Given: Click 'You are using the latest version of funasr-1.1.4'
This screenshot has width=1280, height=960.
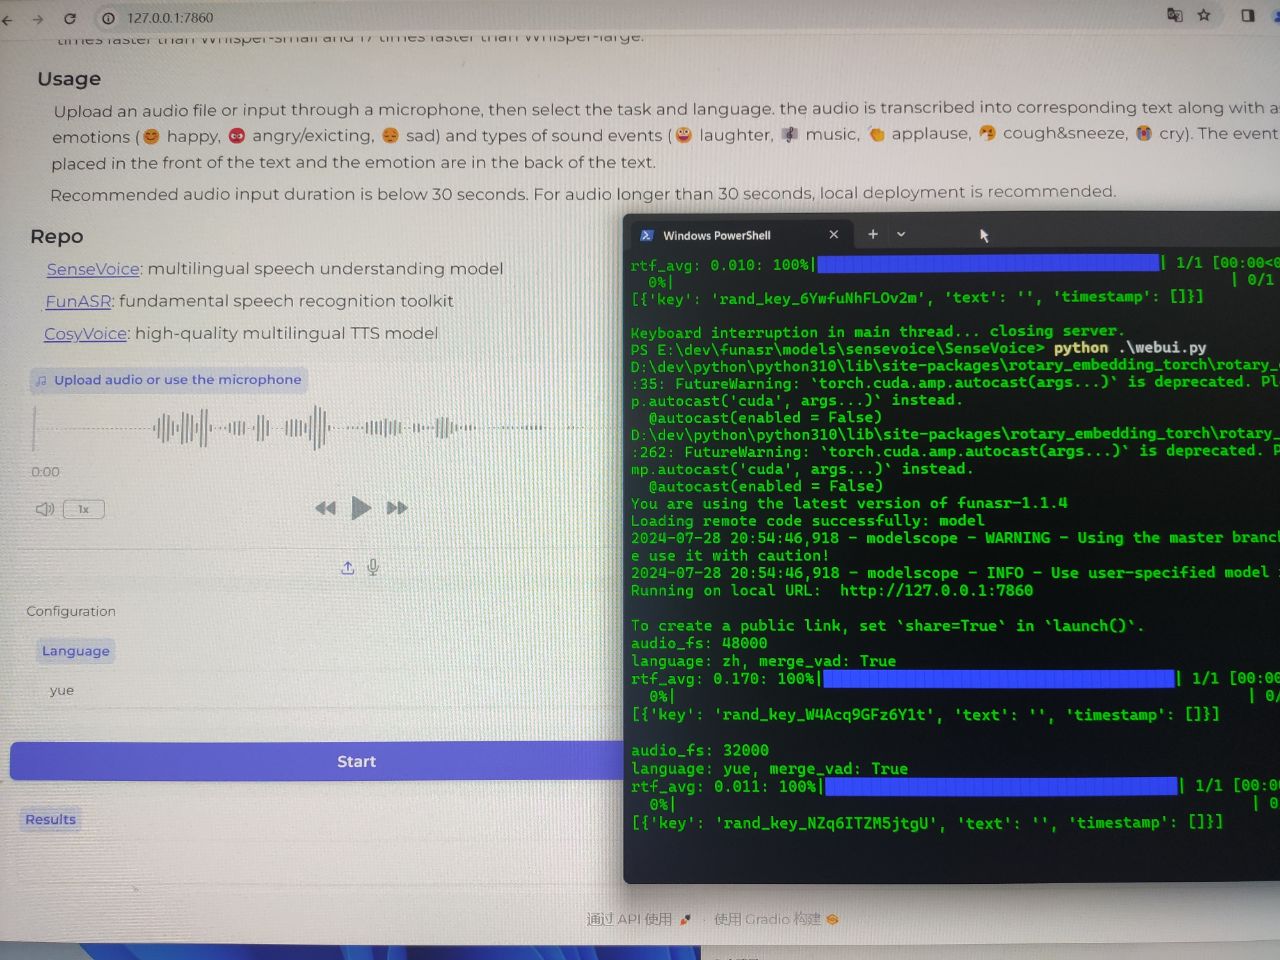Looking at the screenshot, I should (849, 503).
